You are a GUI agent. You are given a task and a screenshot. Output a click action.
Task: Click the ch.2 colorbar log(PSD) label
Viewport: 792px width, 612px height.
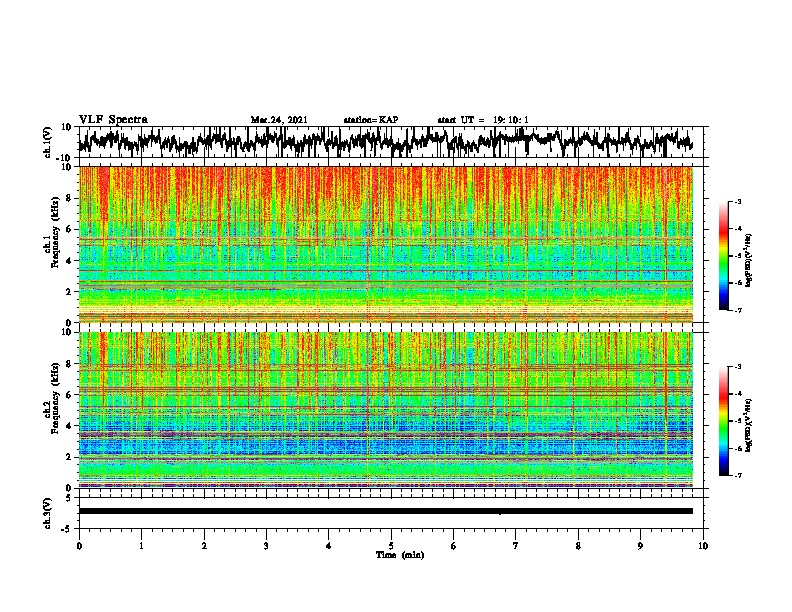(x=748, y=425)
